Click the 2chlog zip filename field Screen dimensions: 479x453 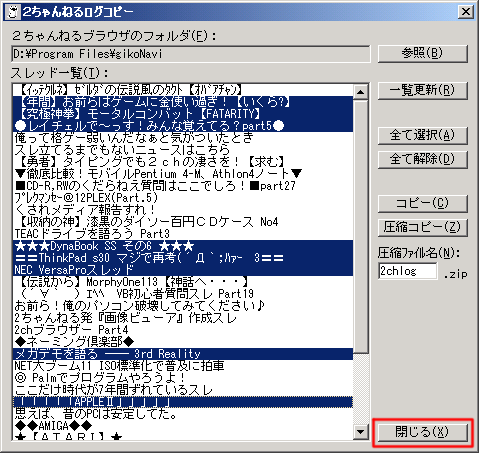pyautogui.click(x=408, y=271)
